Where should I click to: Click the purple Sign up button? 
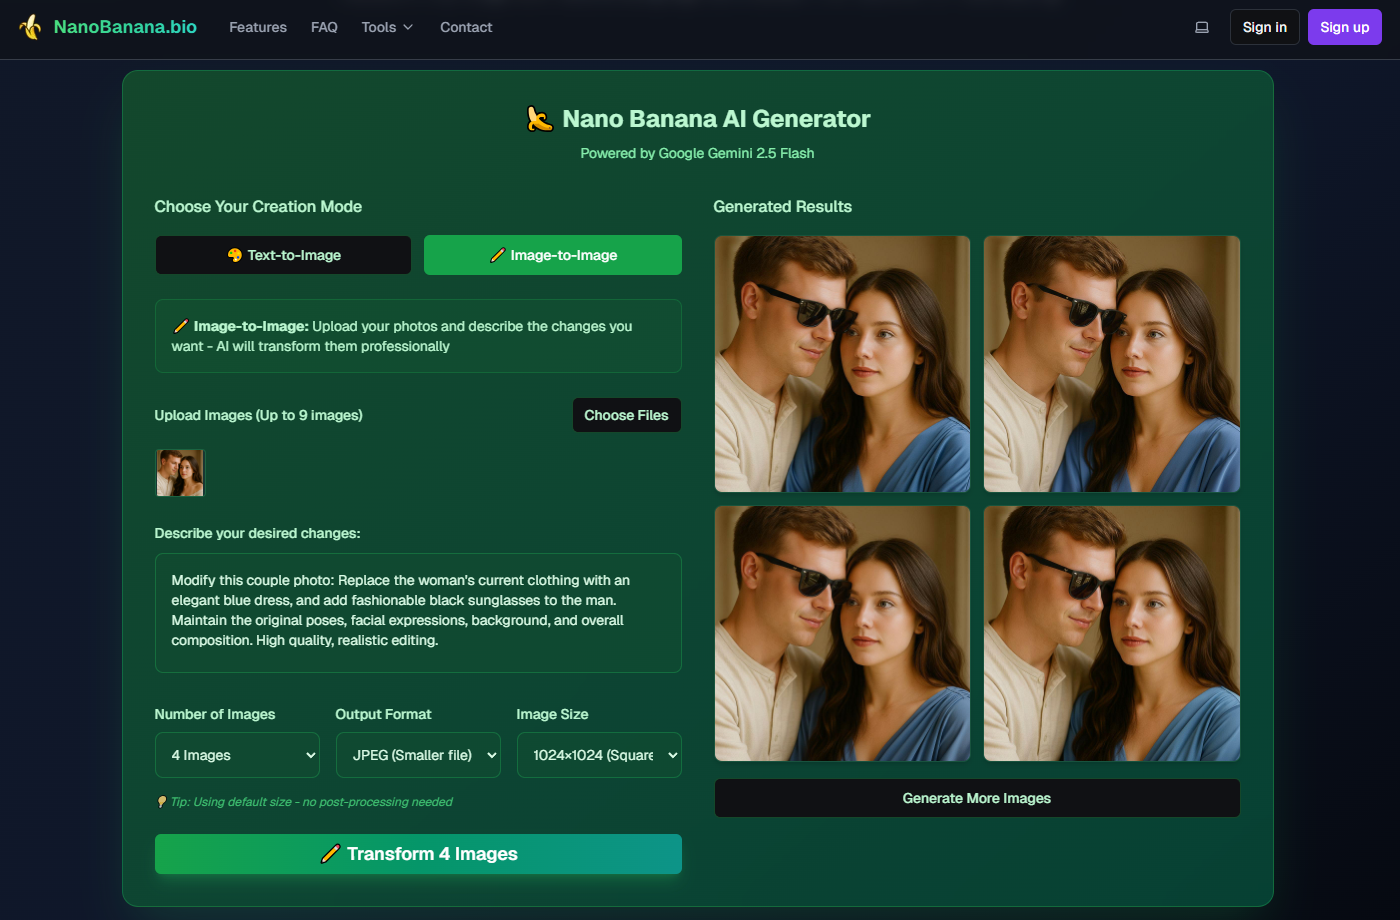[x=1344, y=27]
